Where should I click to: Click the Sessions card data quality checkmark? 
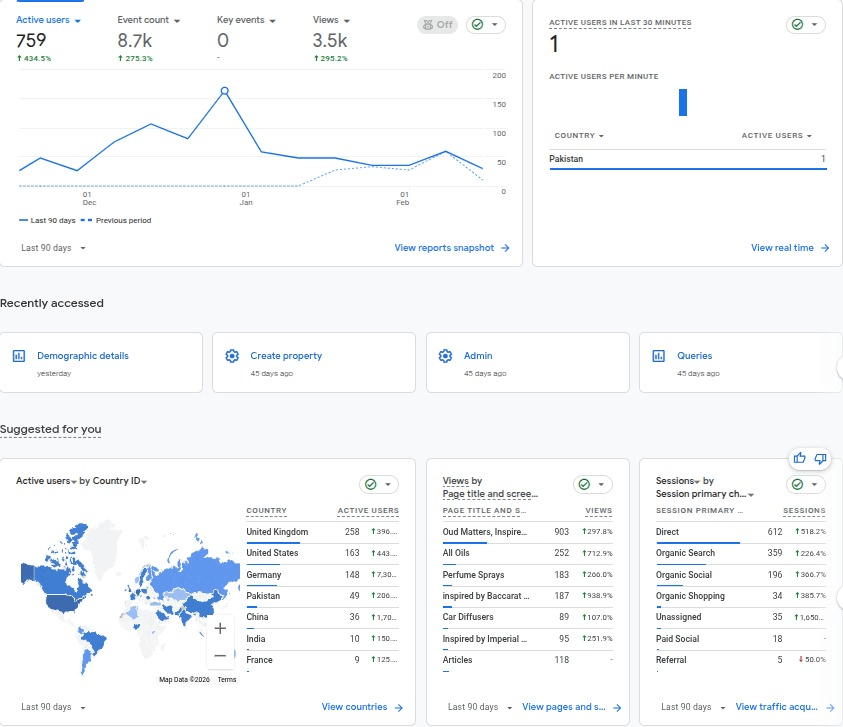coord(806,484)
